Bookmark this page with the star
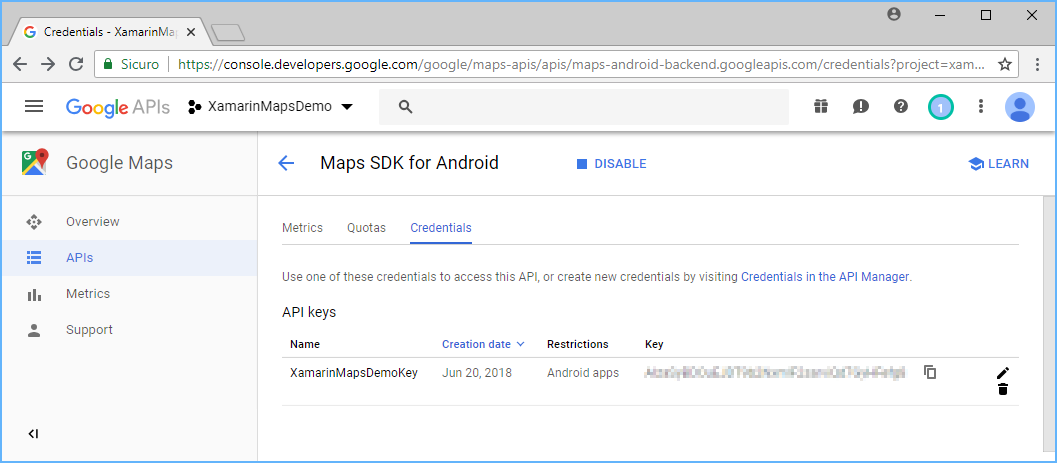 point(1004,65)
